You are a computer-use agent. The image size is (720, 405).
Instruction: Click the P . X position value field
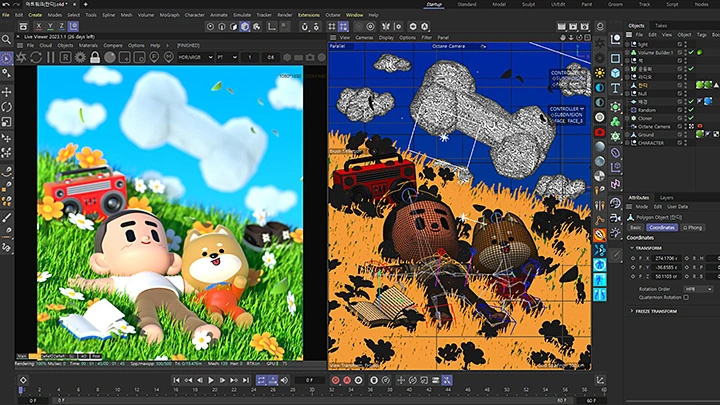pyautogui.click(x=668, y=258)
